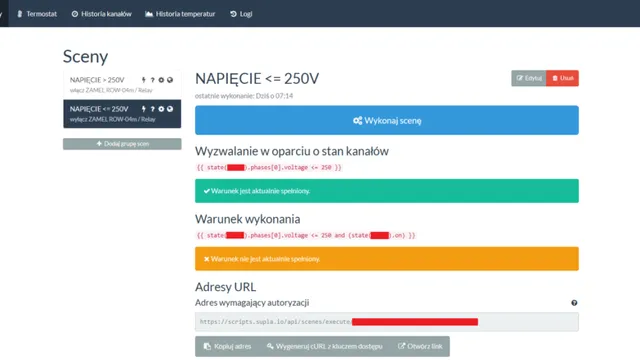Add a scene group with Dodaj grupę scen
Image resolution: width=640 pixels, height=360 pixels.
pos(122,144)
